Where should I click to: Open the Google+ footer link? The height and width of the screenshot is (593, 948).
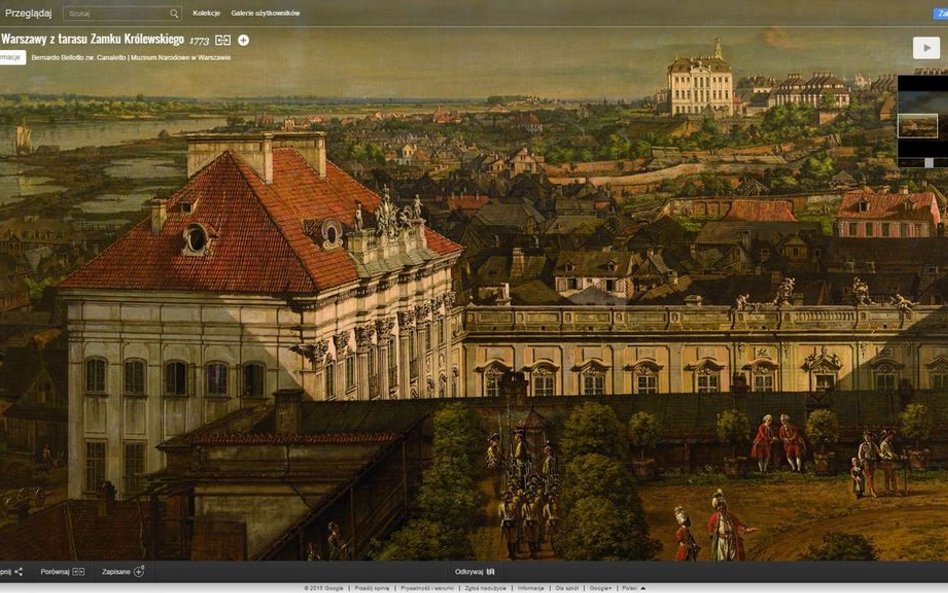[600, 588]
